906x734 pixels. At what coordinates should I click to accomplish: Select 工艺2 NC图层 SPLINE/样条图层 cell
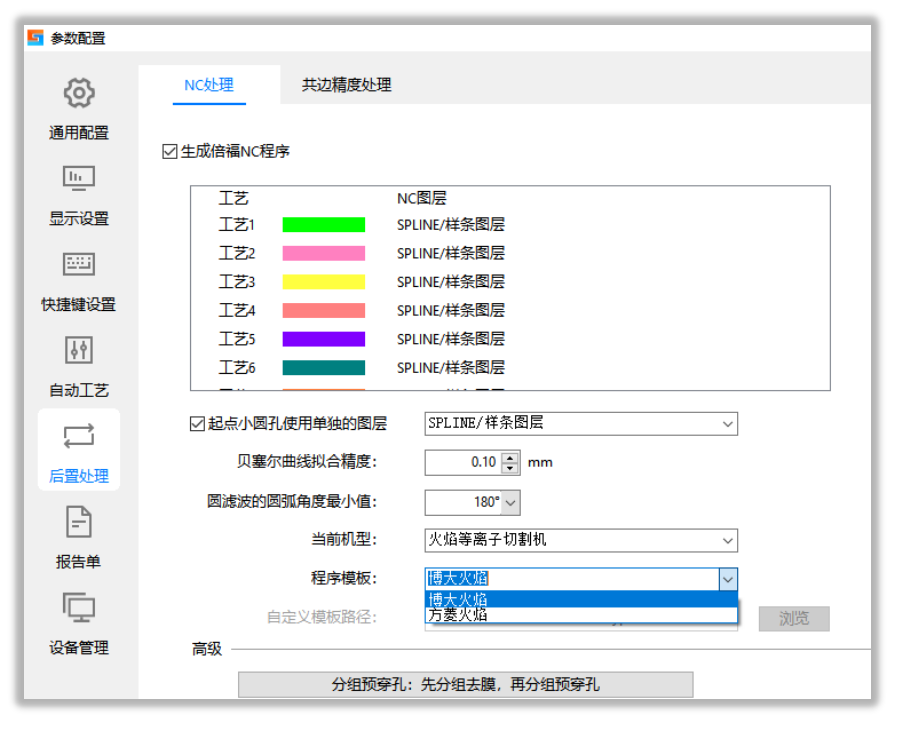click(451, 253)
